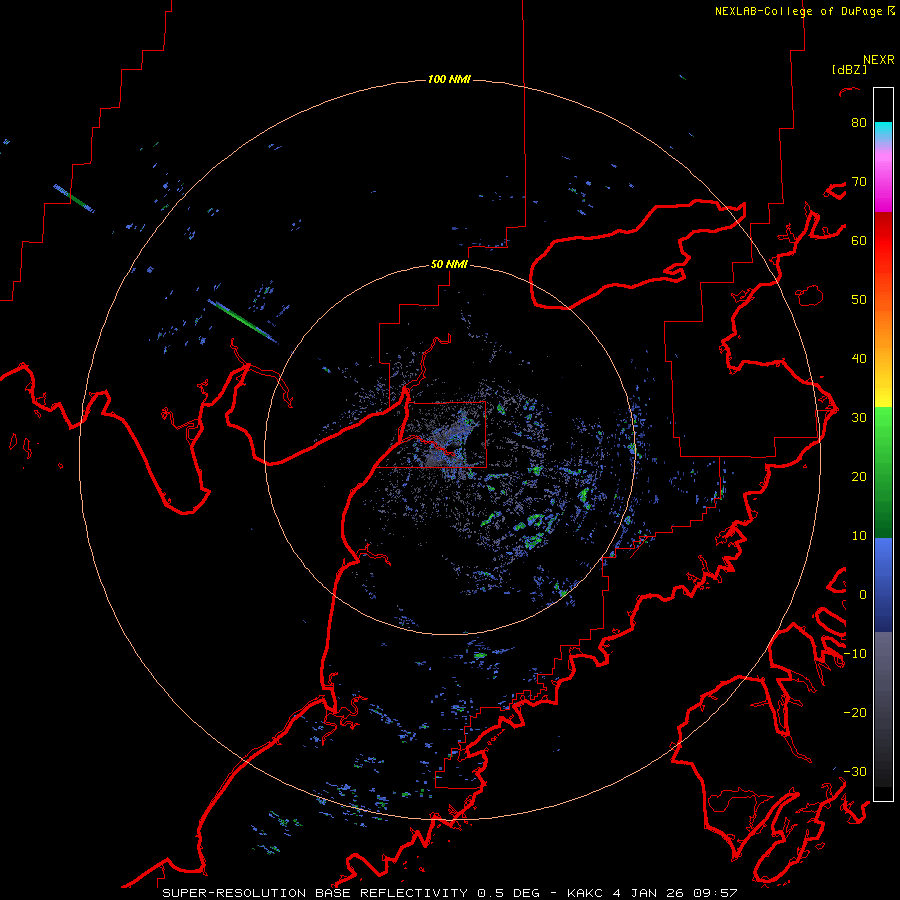This screenshot has width=900, height=900.
Task: Click the 10 value on the dBZ scale
Action: click(859, 536)
